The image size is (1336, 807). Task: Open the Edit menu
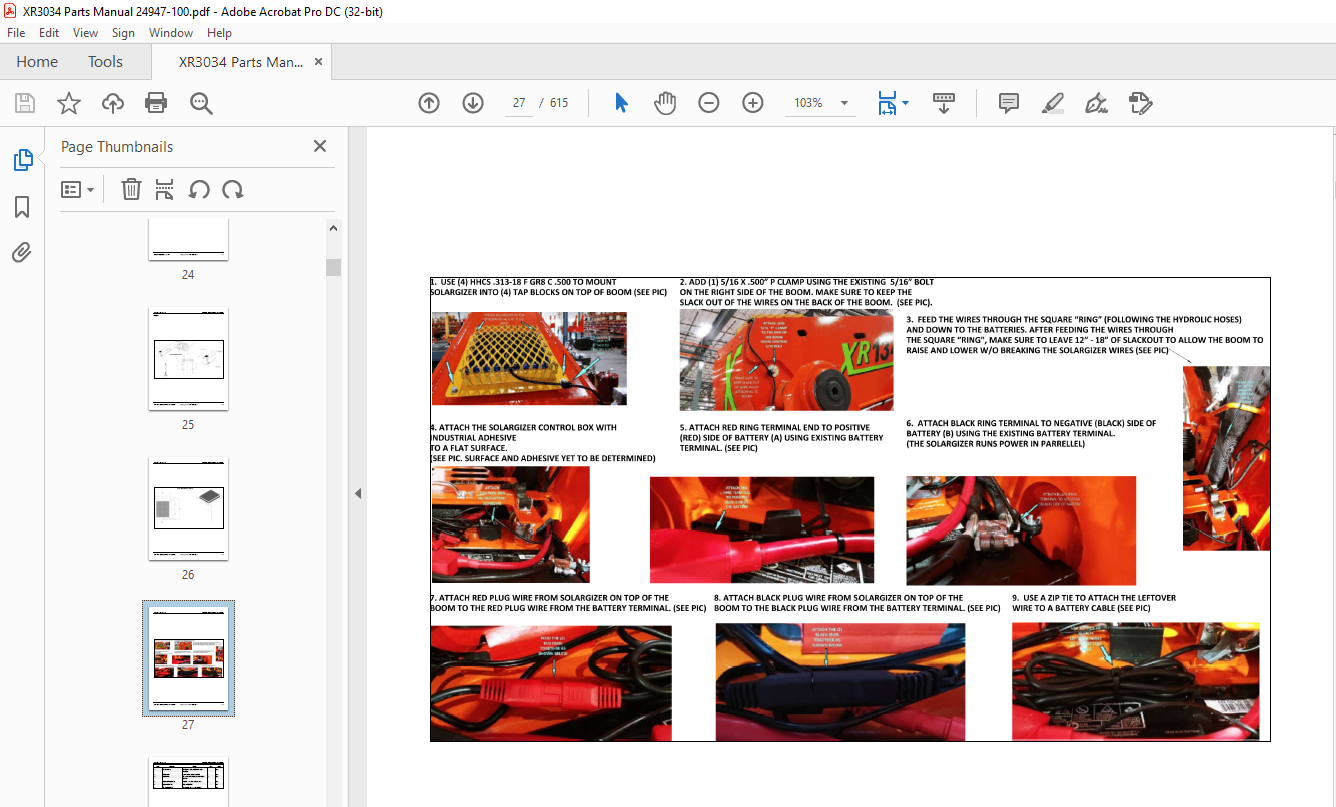click(49, 33)
